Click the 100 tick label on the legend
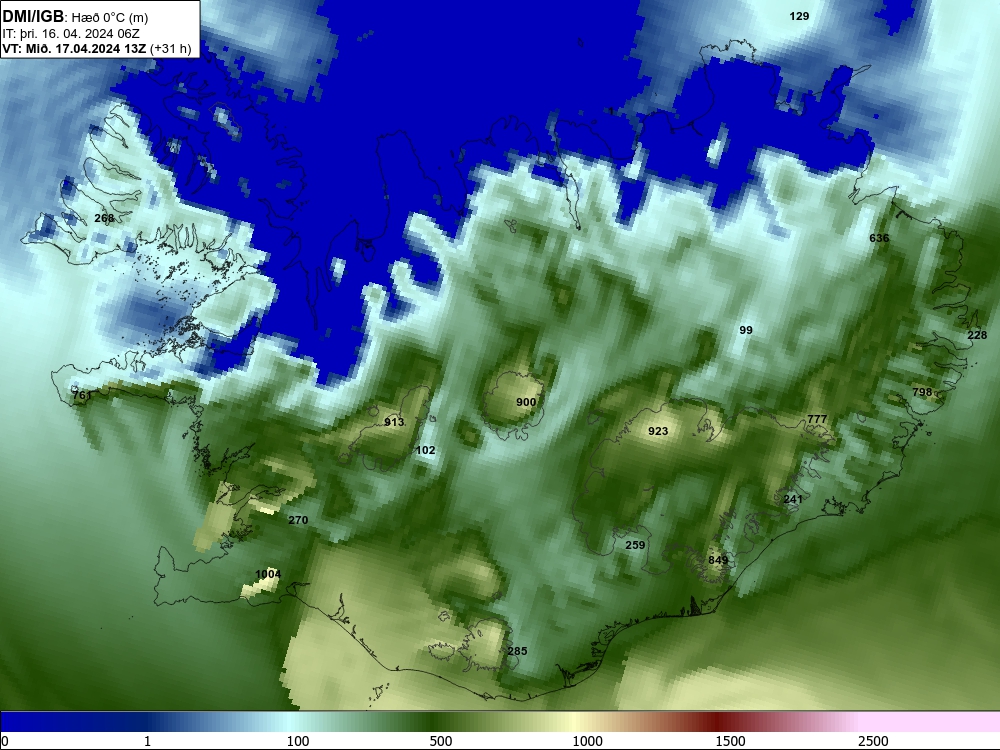 click(x=298, y=741)
